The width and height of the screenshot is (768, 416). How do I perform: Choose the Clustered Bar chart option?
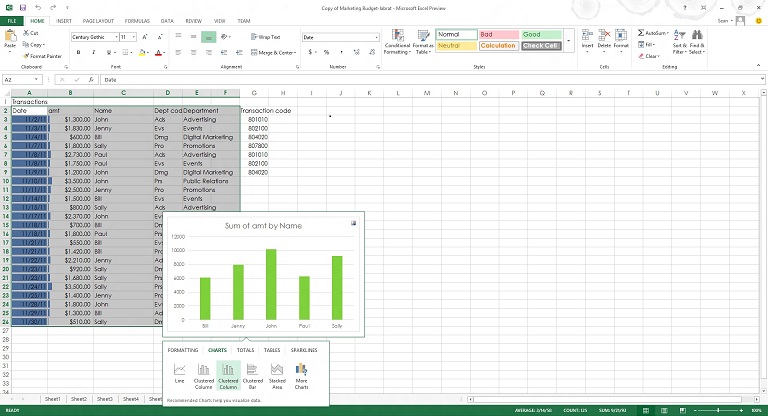(253, 376)
